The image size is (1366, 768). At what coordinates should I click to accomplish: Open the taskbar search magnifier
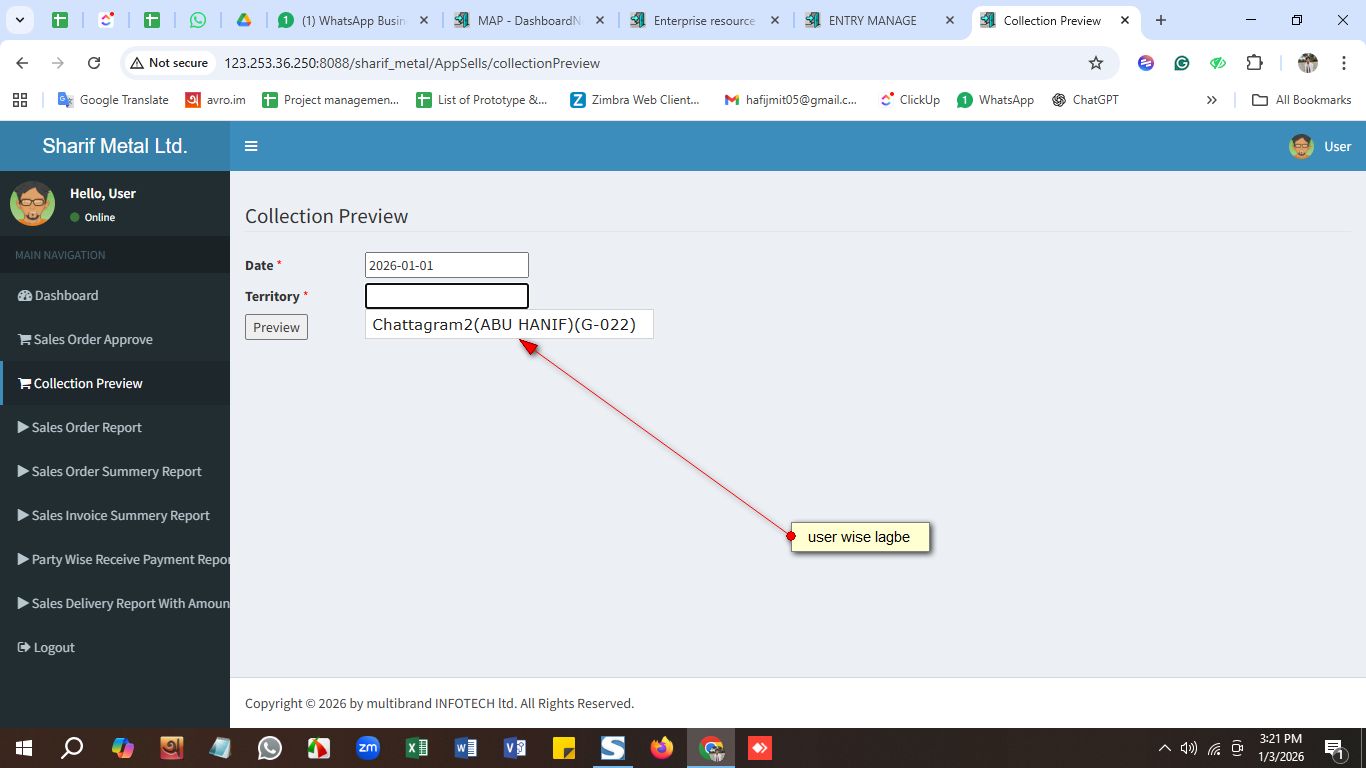coord(73,748)
